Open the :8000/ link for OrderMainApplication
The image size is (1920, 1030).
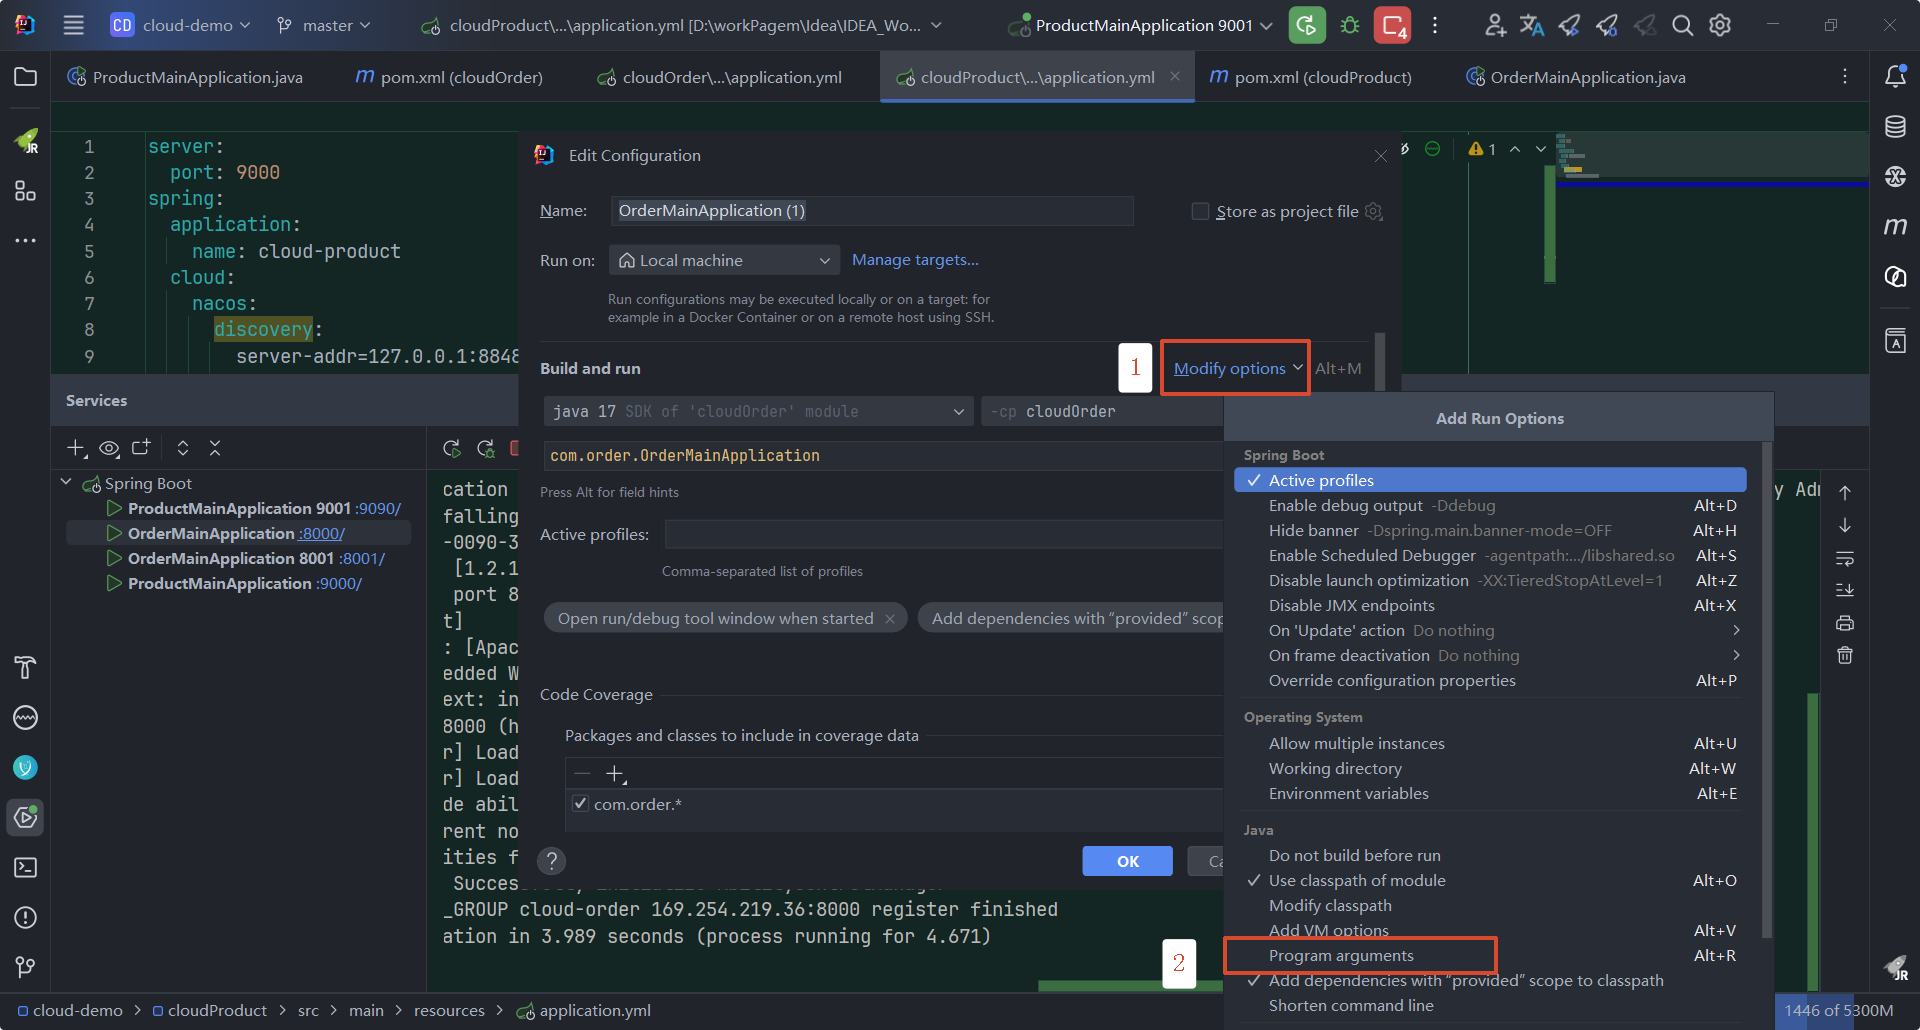click(x=322, y=533)
